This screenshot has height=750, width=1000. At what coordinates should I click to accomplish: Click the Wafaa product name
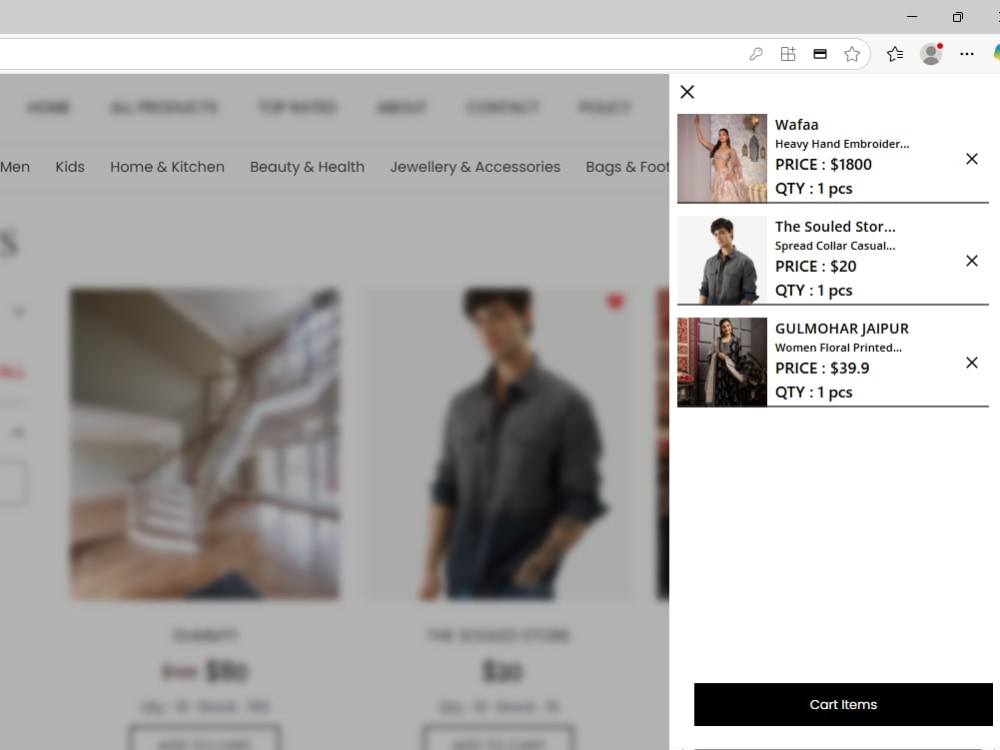pos(797,125)
